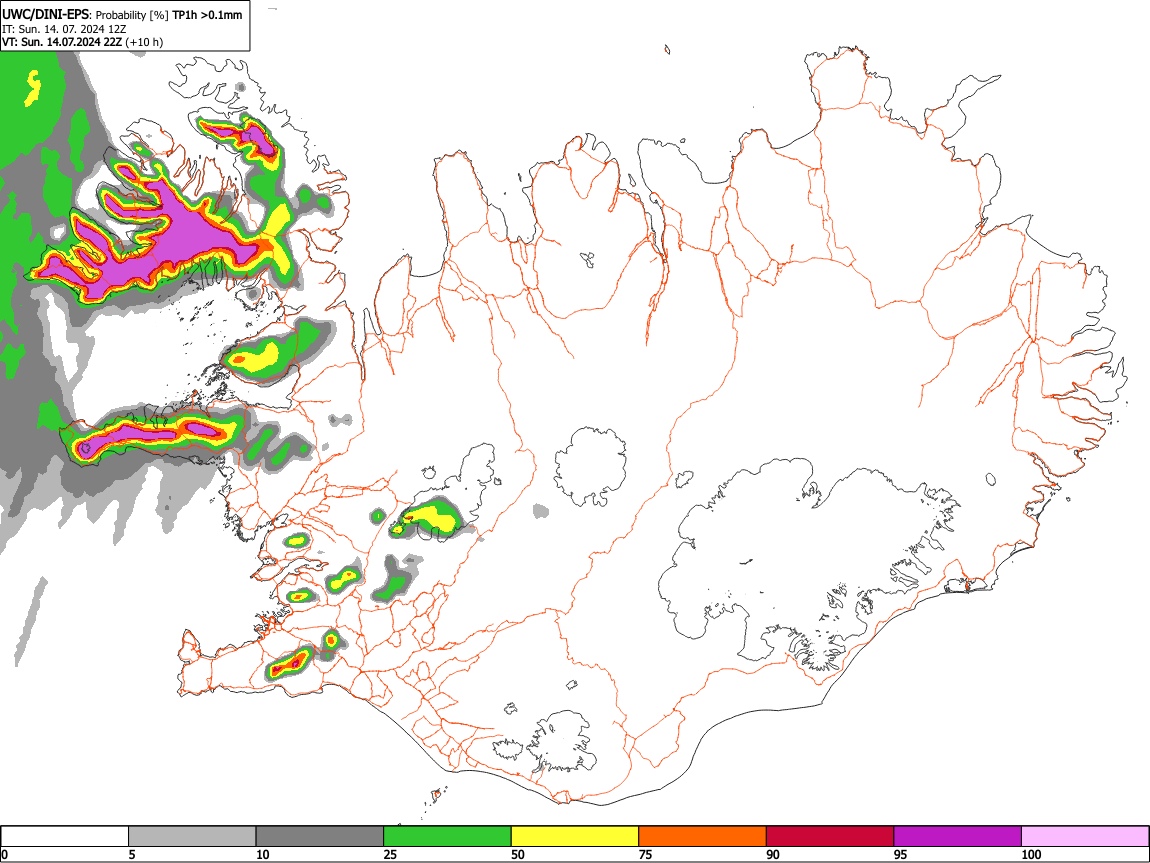Click the purple 95-100% legend swatch
Image resolution: width=1150 pixels, height=863 pixels.
[958, 837]
